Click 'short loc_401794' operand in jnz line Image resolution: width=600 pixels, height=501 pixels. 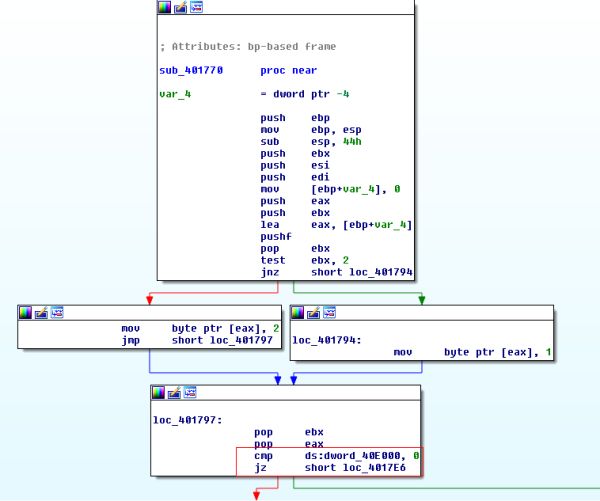coord(362,272)
